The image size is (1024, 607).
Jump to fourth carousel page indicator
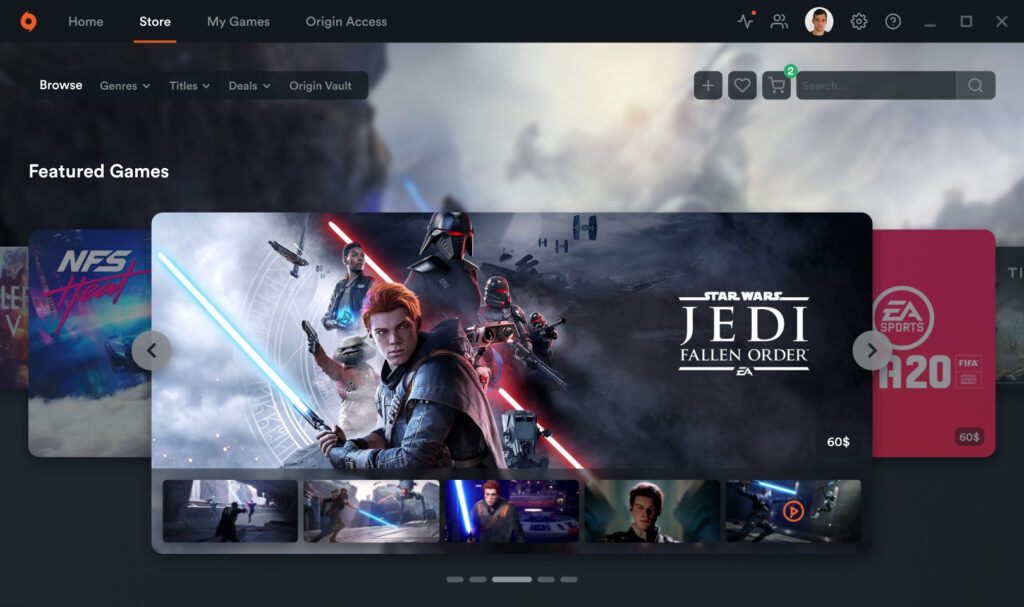point(546,580)
